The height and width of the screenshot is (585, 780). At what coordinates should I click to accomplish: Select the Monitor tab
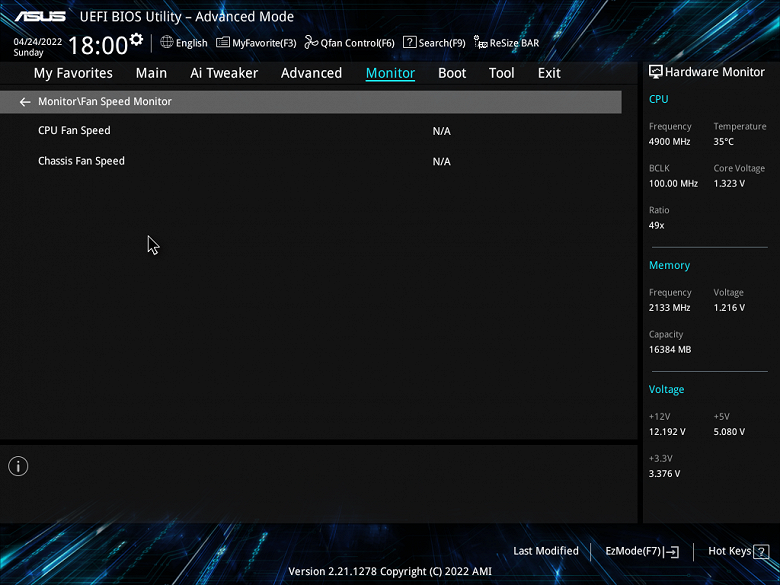coord(390,73)
